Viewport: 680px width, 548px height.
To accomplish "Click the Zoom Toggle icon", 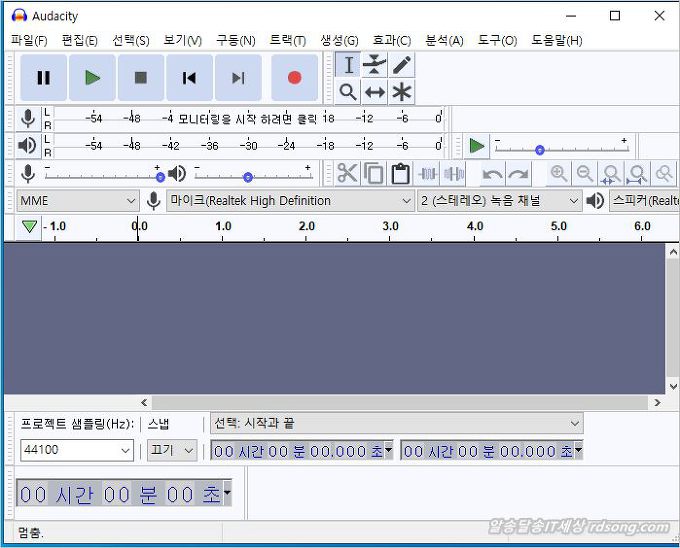I will [x=664, y=173].
